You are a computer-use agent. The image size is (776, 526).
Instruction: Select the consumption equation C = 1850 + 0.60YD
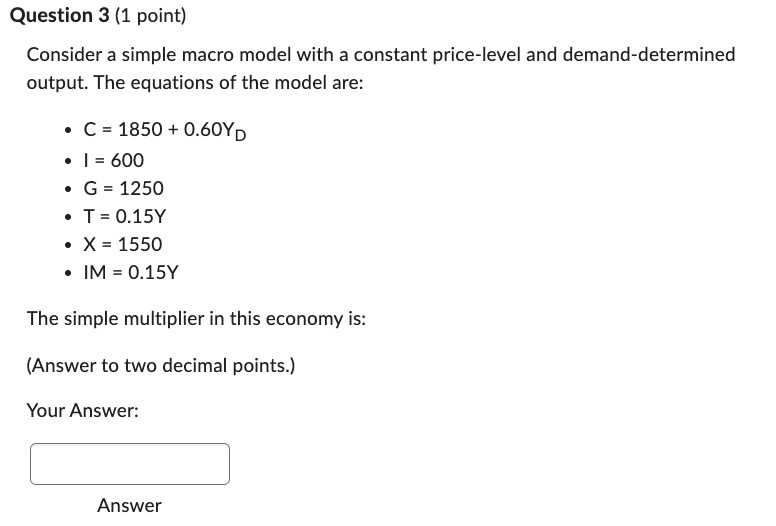pyautogui.click(x=165, y=130)
